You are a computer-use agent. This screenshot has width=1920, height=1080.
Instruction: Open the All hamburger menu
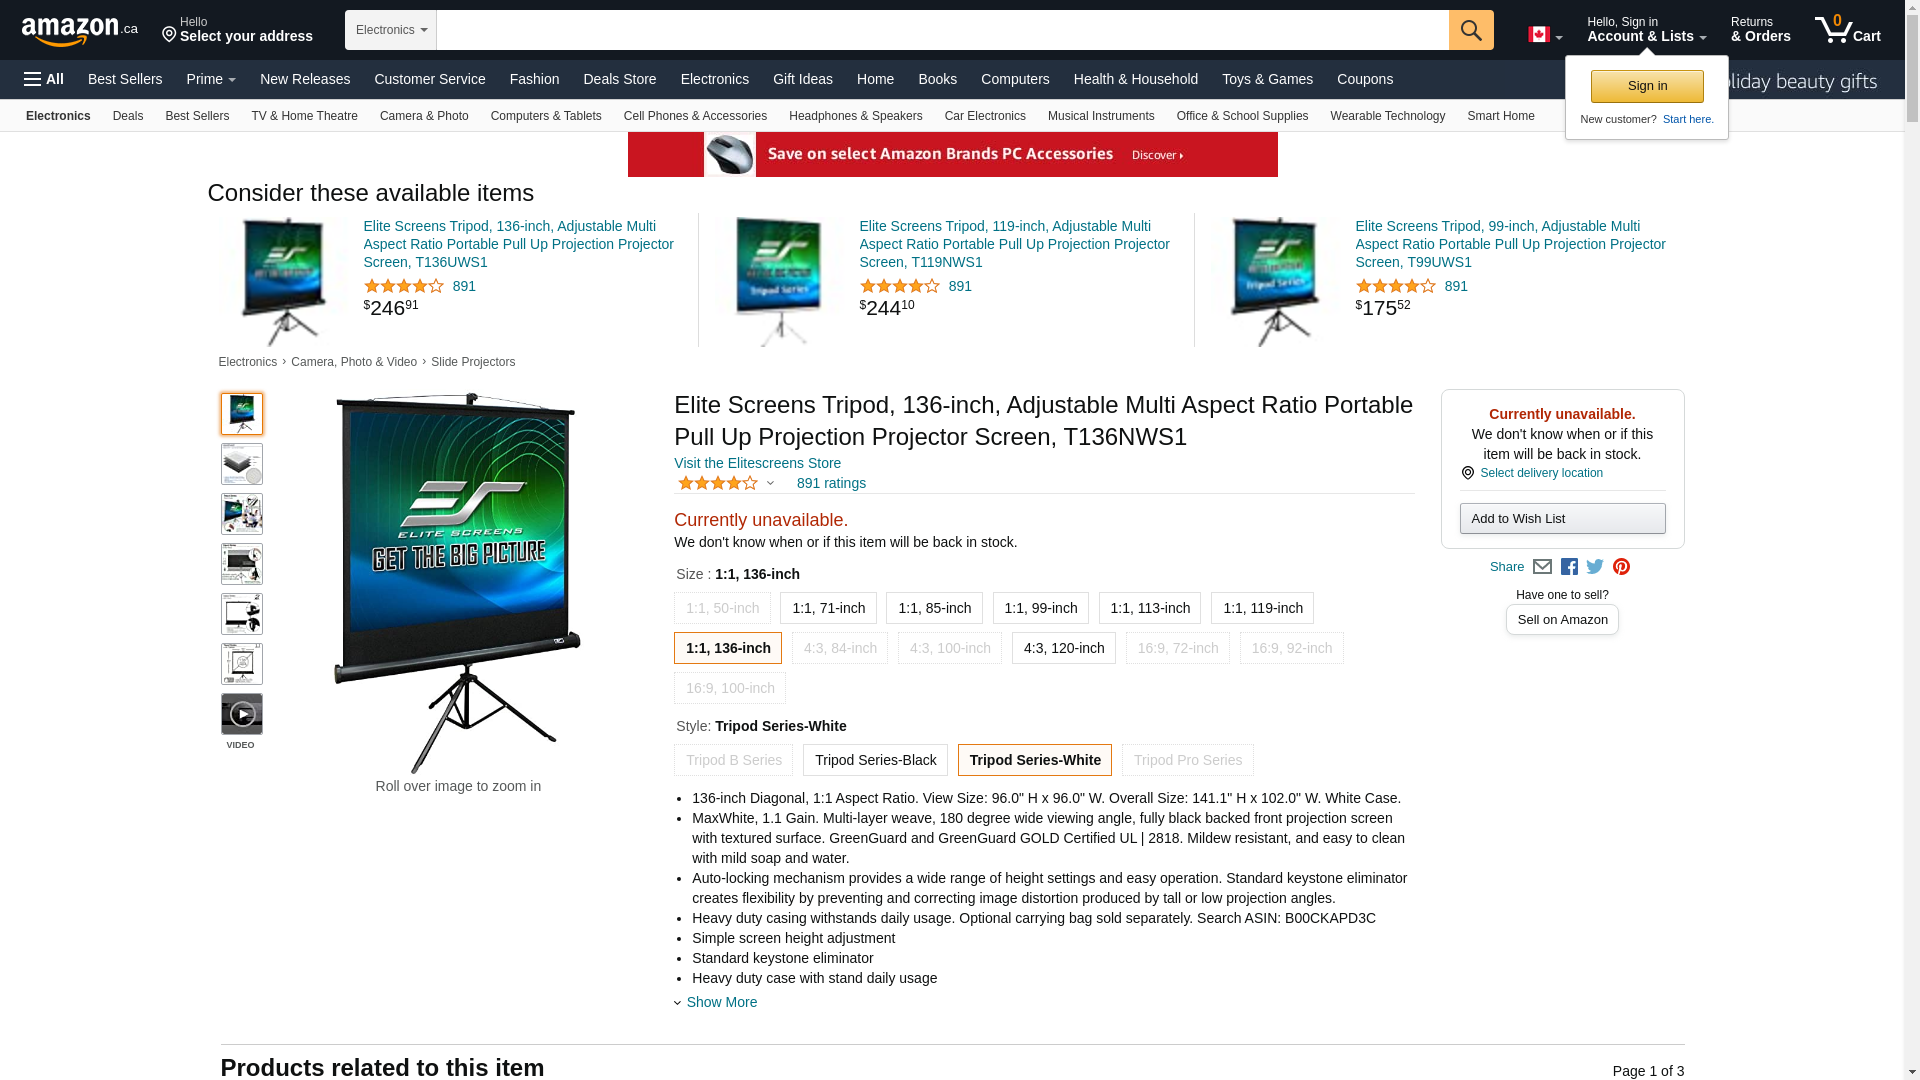point(44,79)
